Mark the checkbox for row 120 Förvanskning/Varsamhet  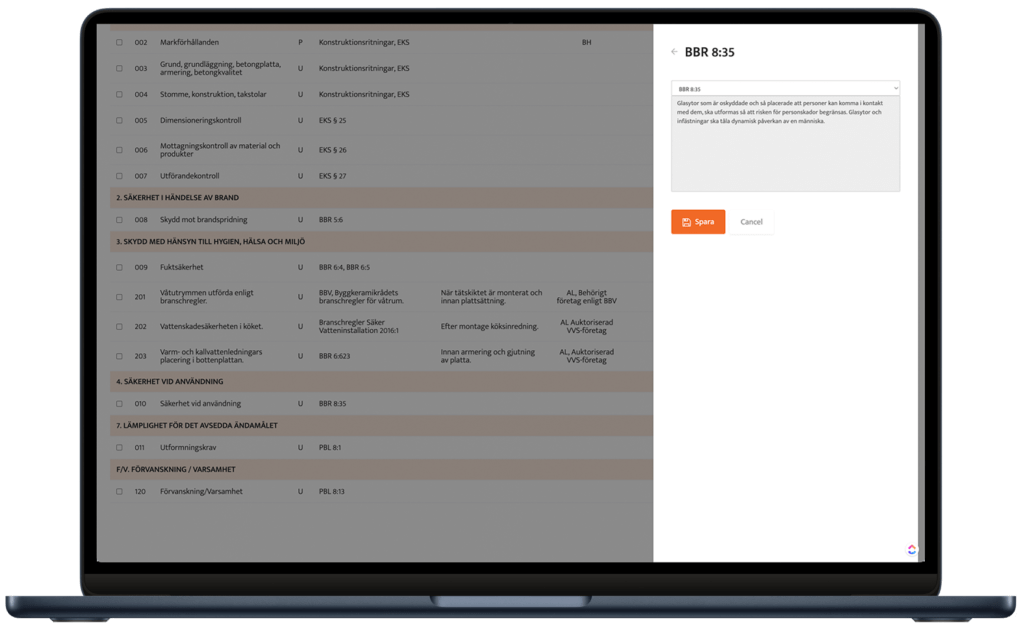(x=119, y=492)
